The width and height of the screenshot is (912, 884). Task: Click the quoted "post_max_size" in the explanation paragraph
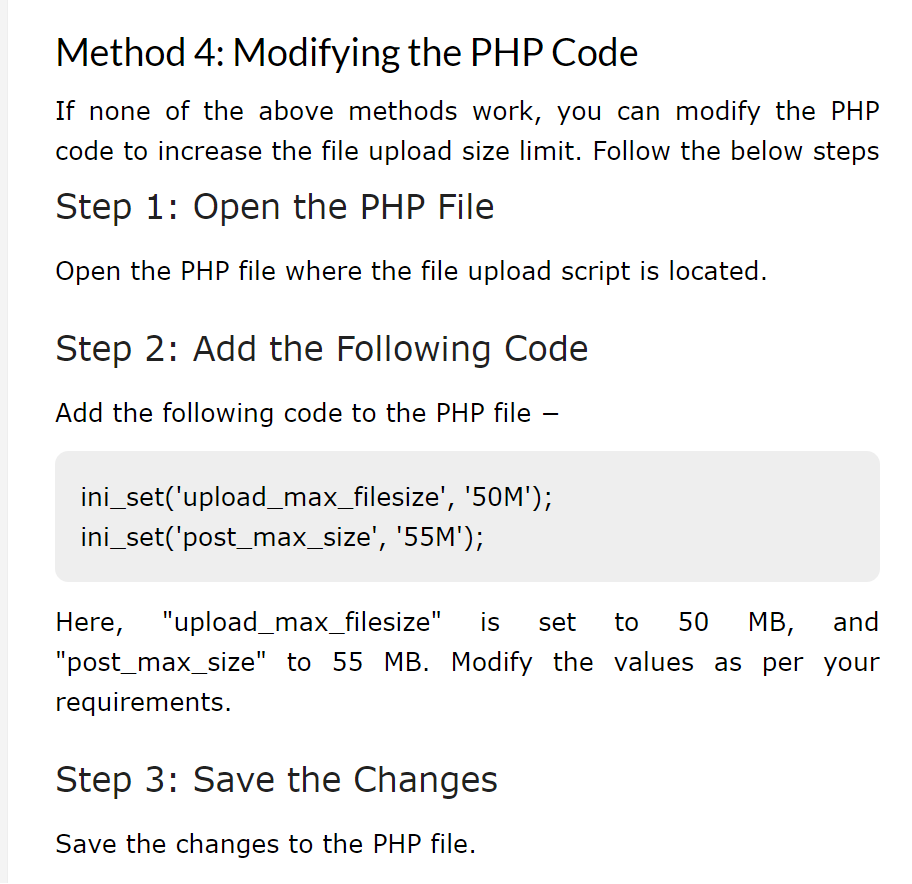pyautogui.click(x=161, y=662)
